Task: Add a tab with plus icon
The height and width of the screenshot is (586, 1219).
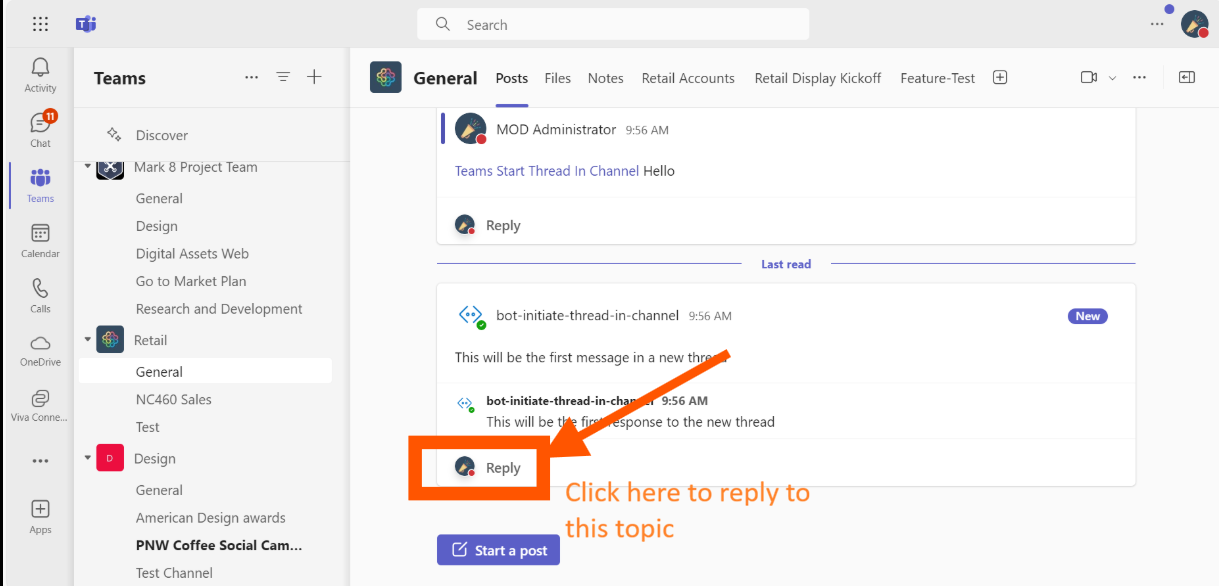Action: pyautogui.click(x=1000, y=77)
